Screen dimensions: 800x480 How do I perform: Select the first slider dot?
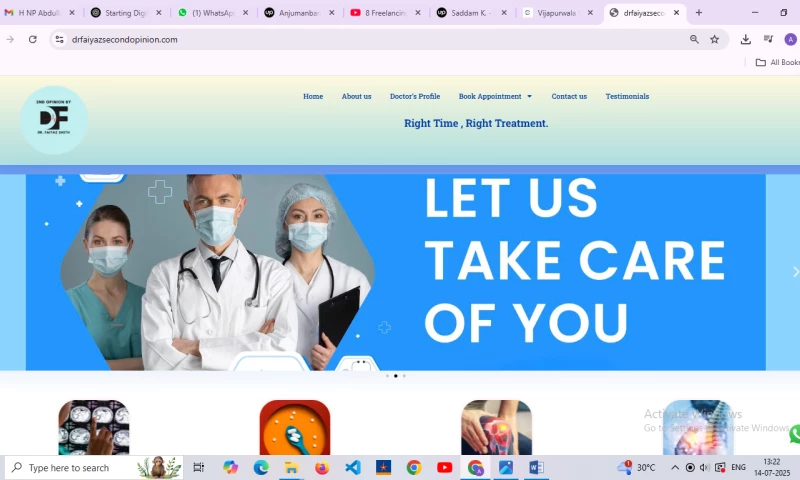click(x=387, y=376)
